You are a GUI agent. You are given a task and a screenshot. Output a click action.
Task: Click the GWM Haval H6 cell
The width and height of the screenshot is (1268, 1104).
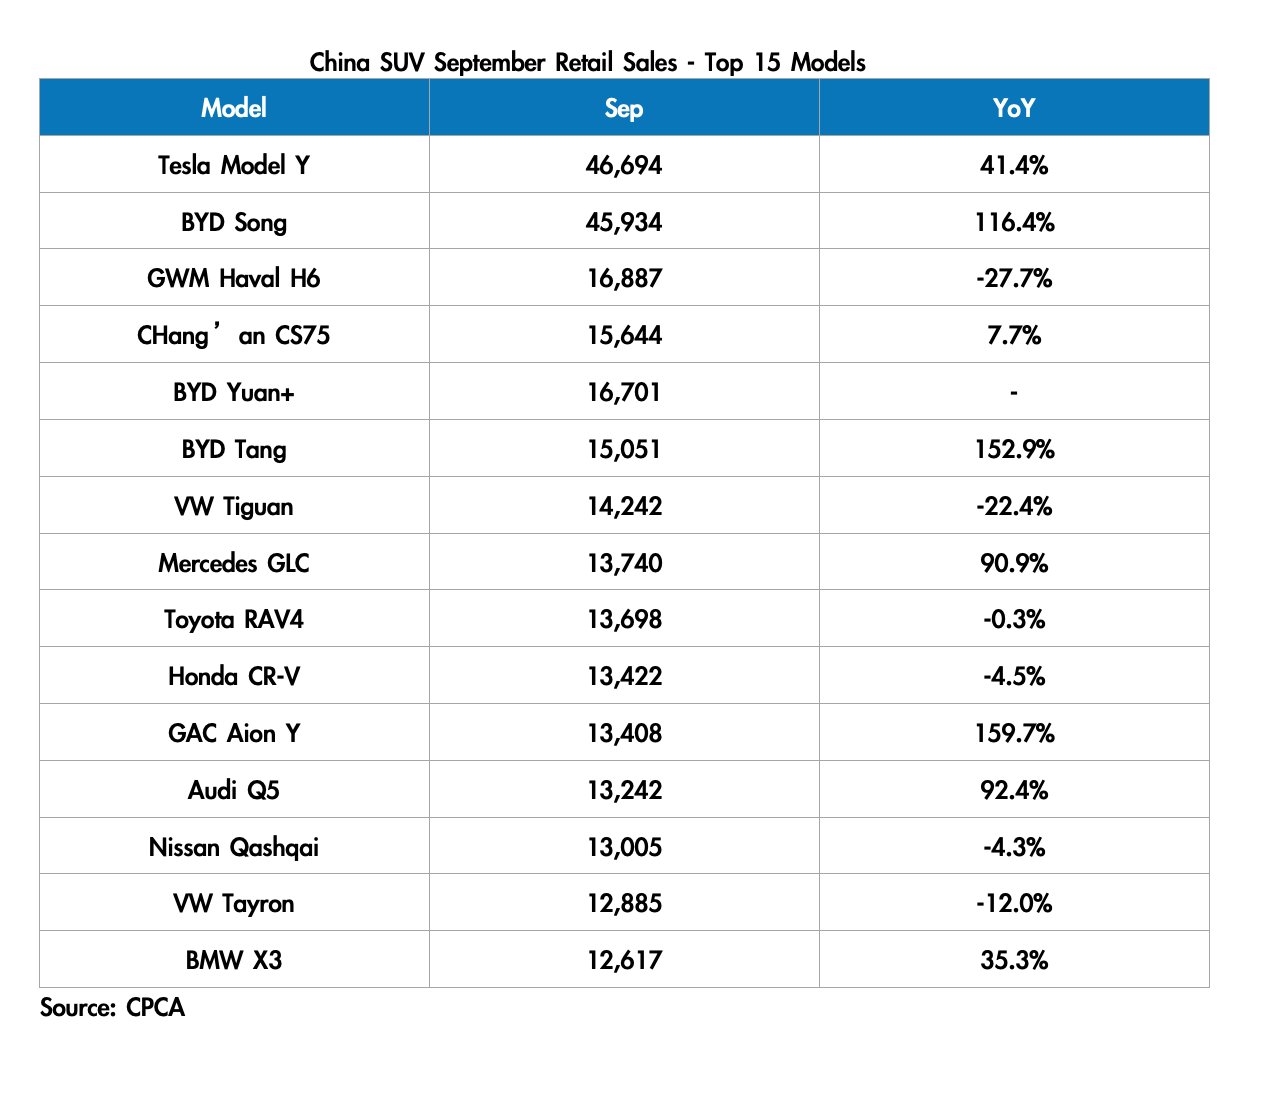(234, 278)
